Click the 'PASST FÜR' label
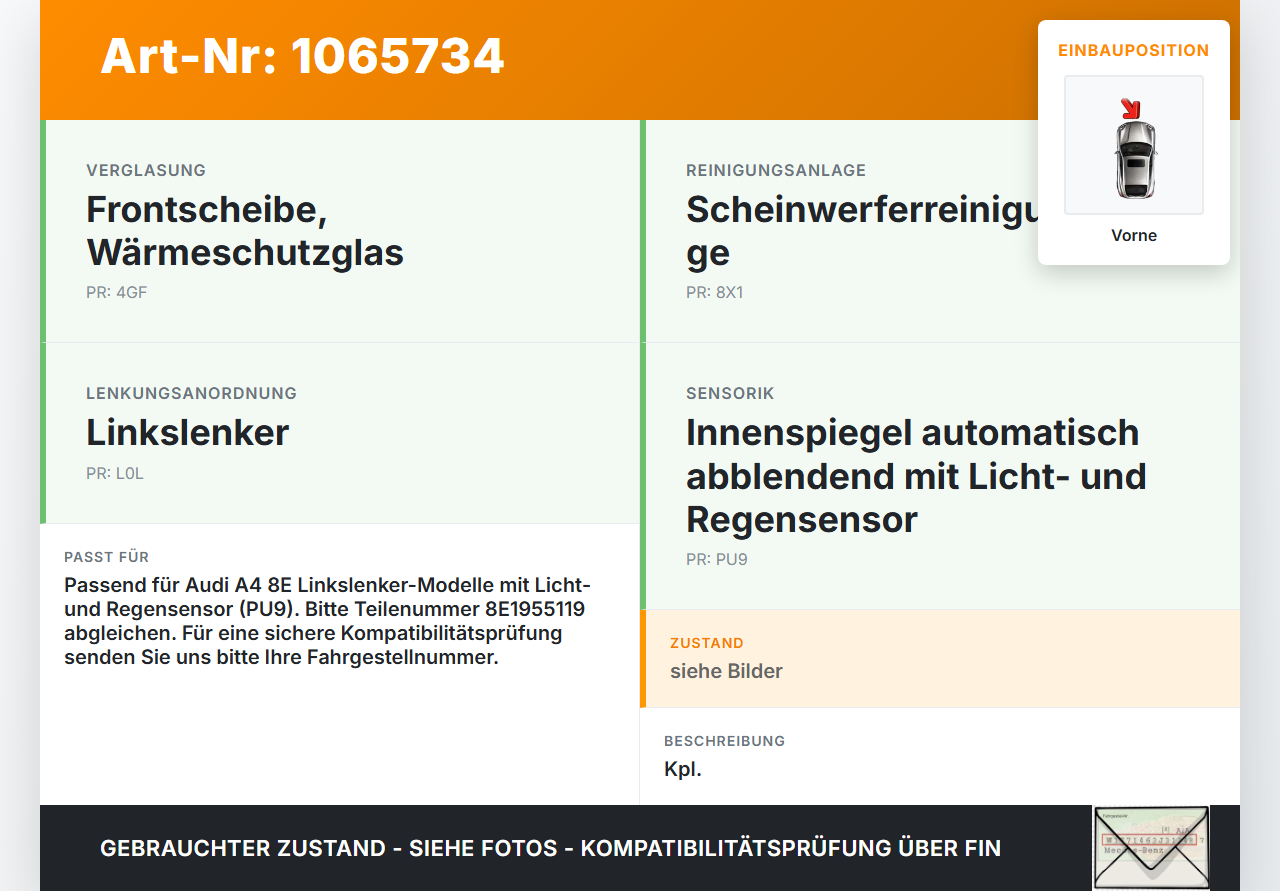This screenshot has width=1280, height=891. pyautogui.click(x=107, y=557)
